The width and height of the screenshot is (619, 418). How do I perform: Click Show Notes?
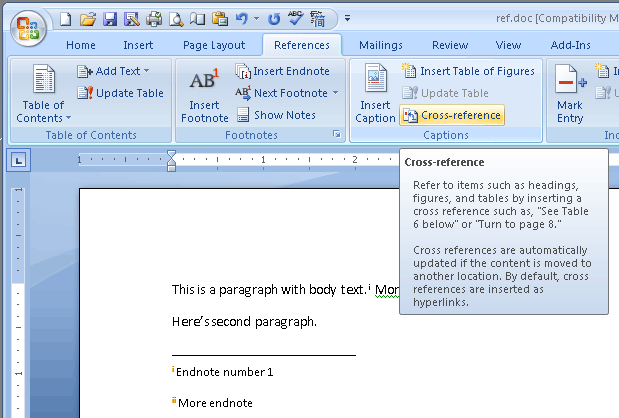click(276, 115)
